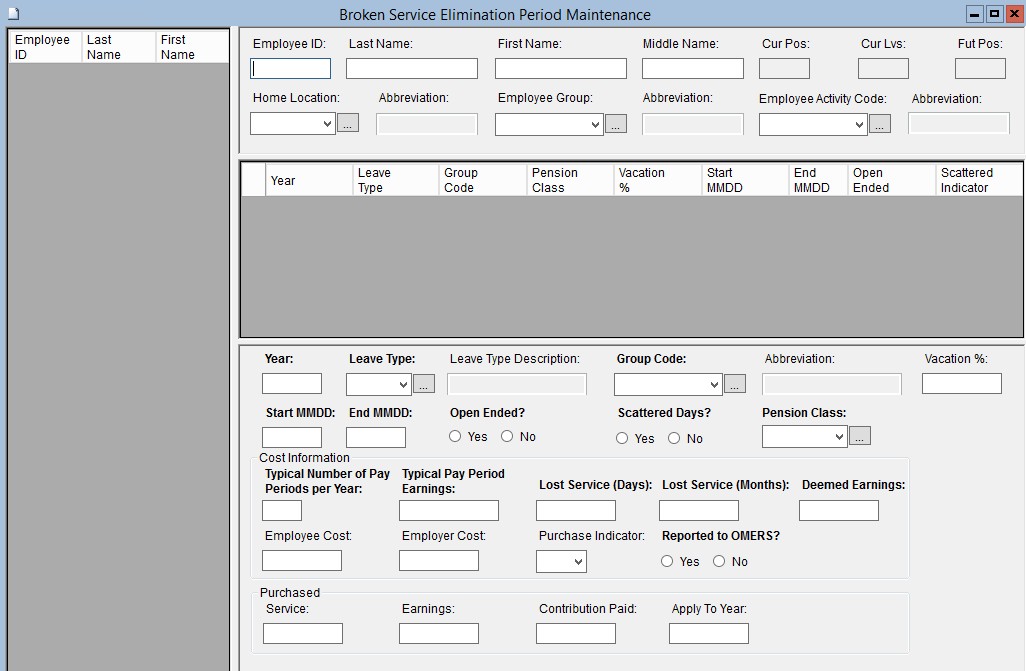Select No for Scattered Days

click(x=674, y=438)
